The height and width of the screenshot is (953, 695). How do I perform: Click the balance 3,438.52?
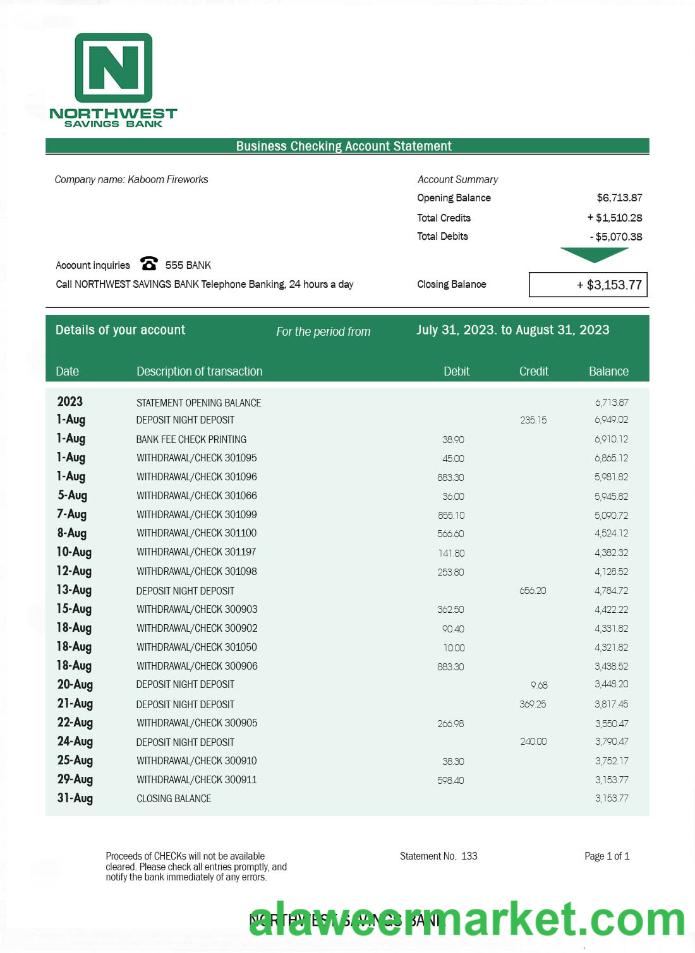[x=611, y=667]
